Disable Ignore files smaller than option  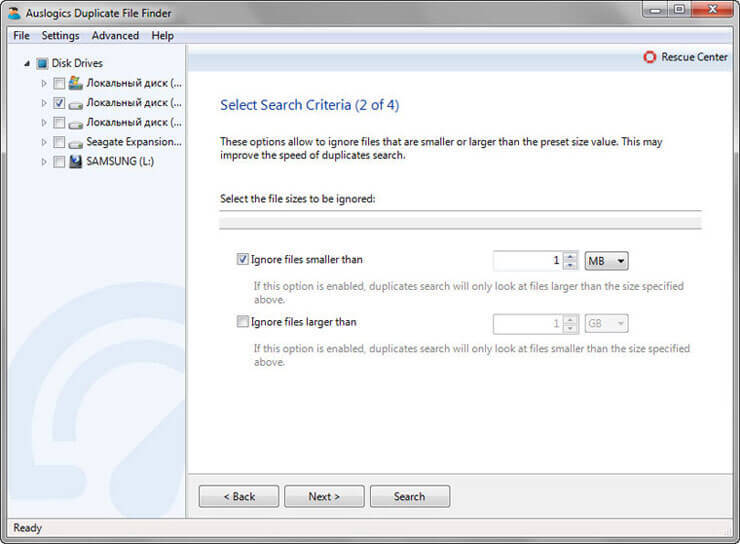(242, 260)
